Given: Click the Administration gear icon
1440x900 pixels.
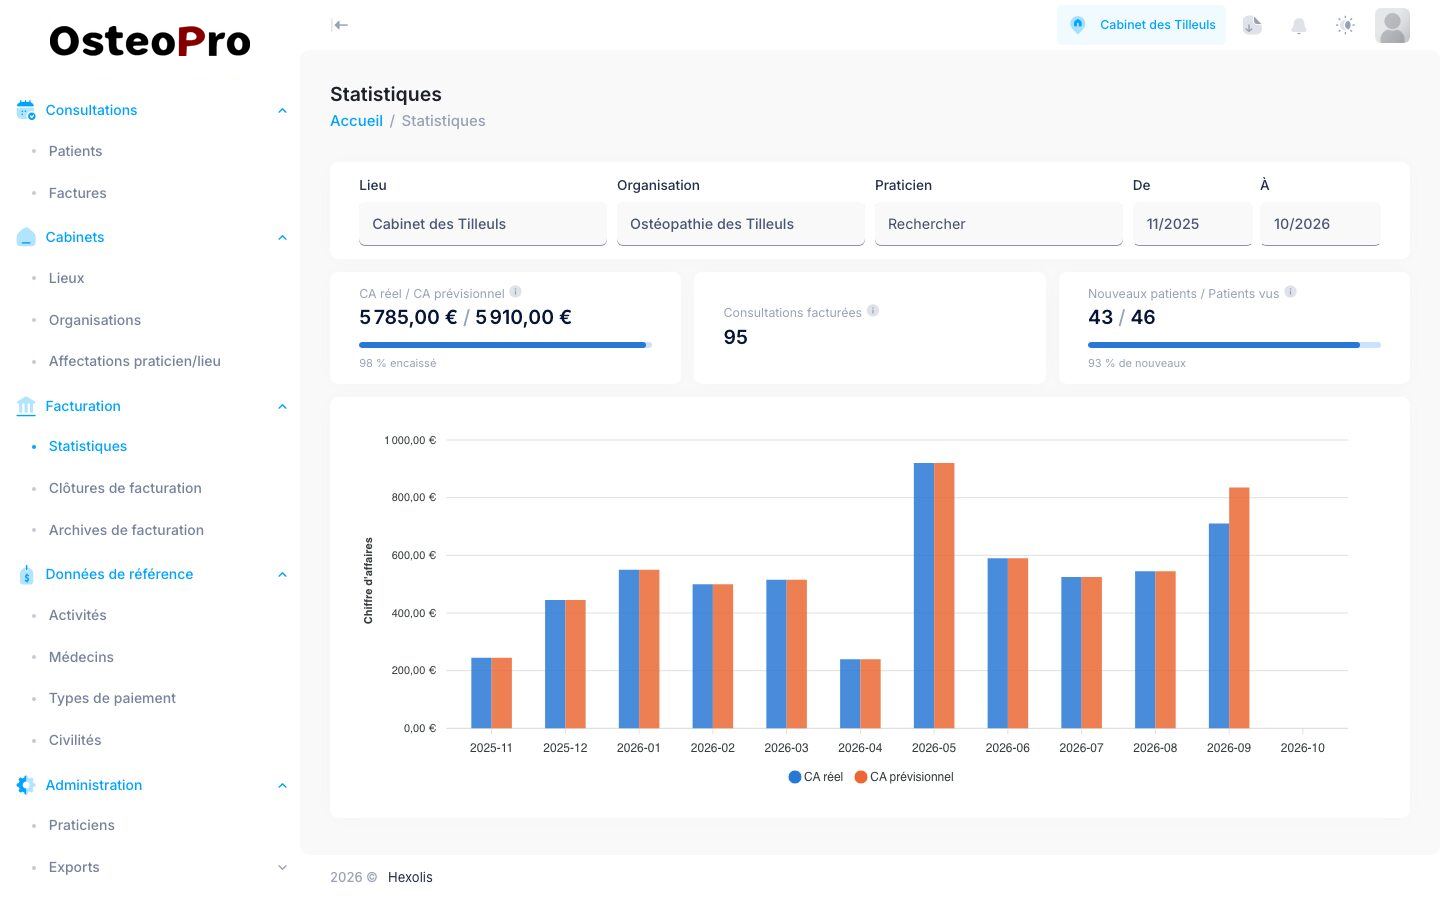Looking at the screenshot, I should 26,785.
